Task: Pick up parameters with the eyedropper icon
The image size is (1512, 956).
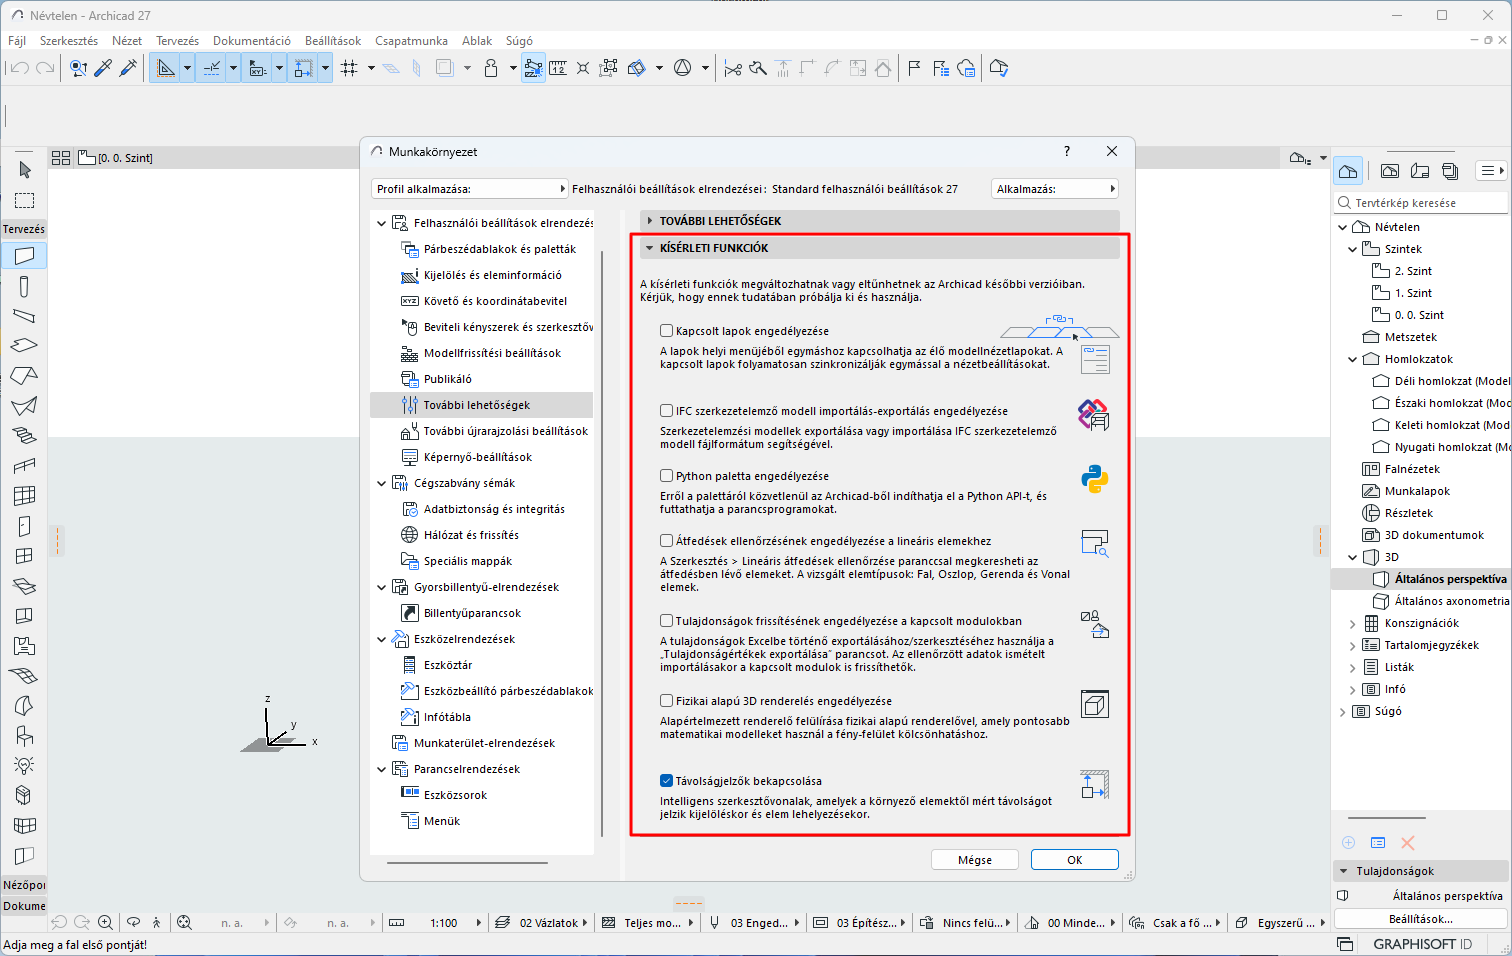Action: [103, 68]
